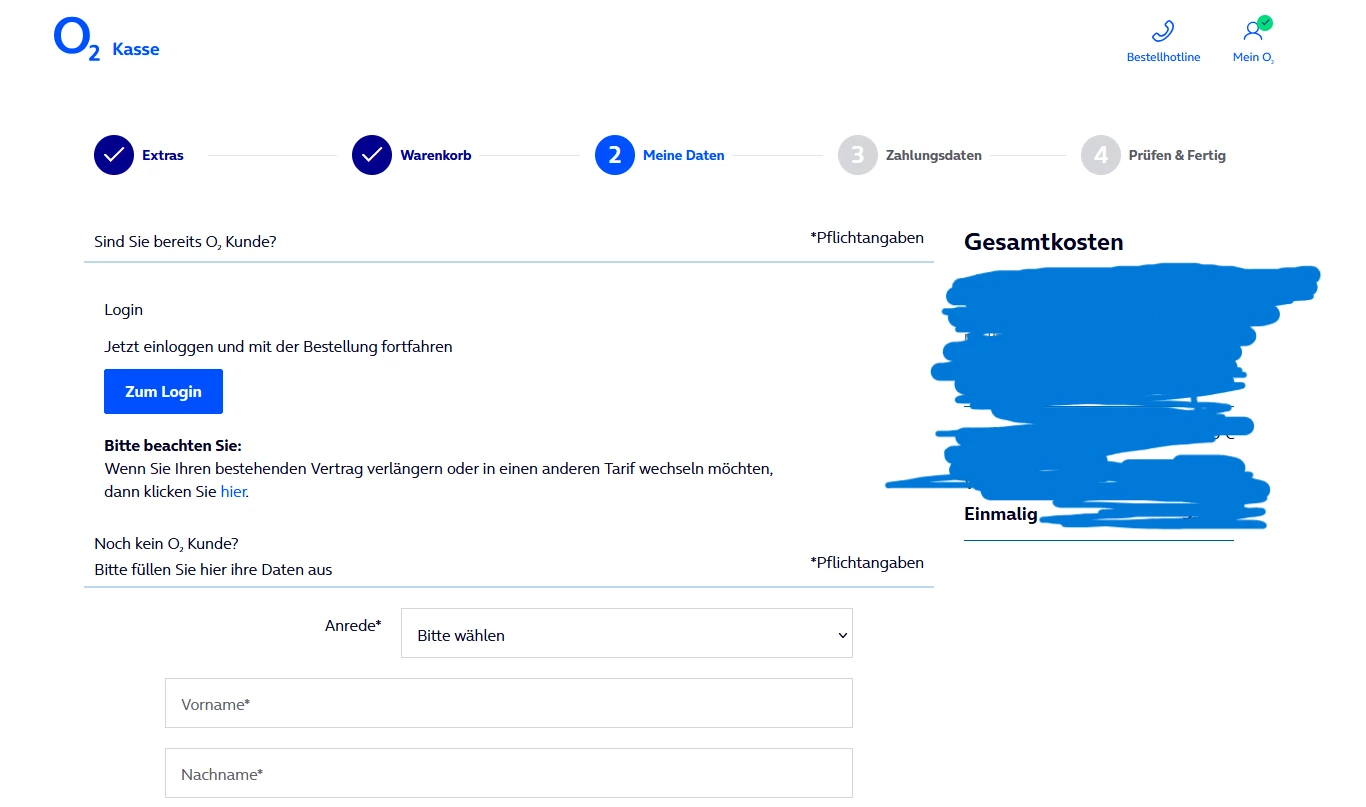Focus the Vorname input field
This screenshot has width=1366, height=807.
(509, 703)
